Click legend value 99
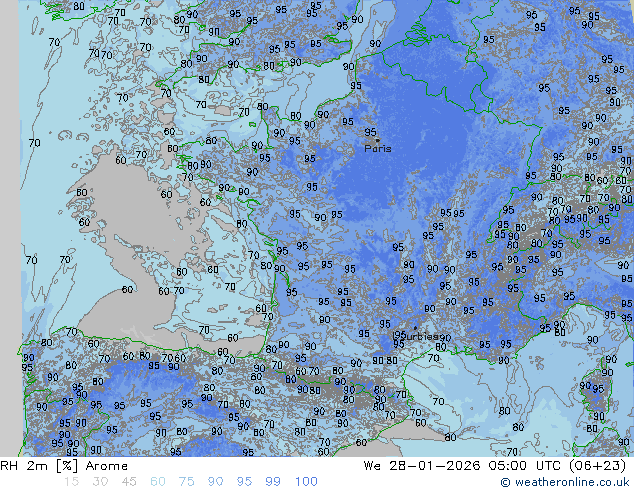Image resolution: width=634 pixels, height=490 pixels. point(273,482)
